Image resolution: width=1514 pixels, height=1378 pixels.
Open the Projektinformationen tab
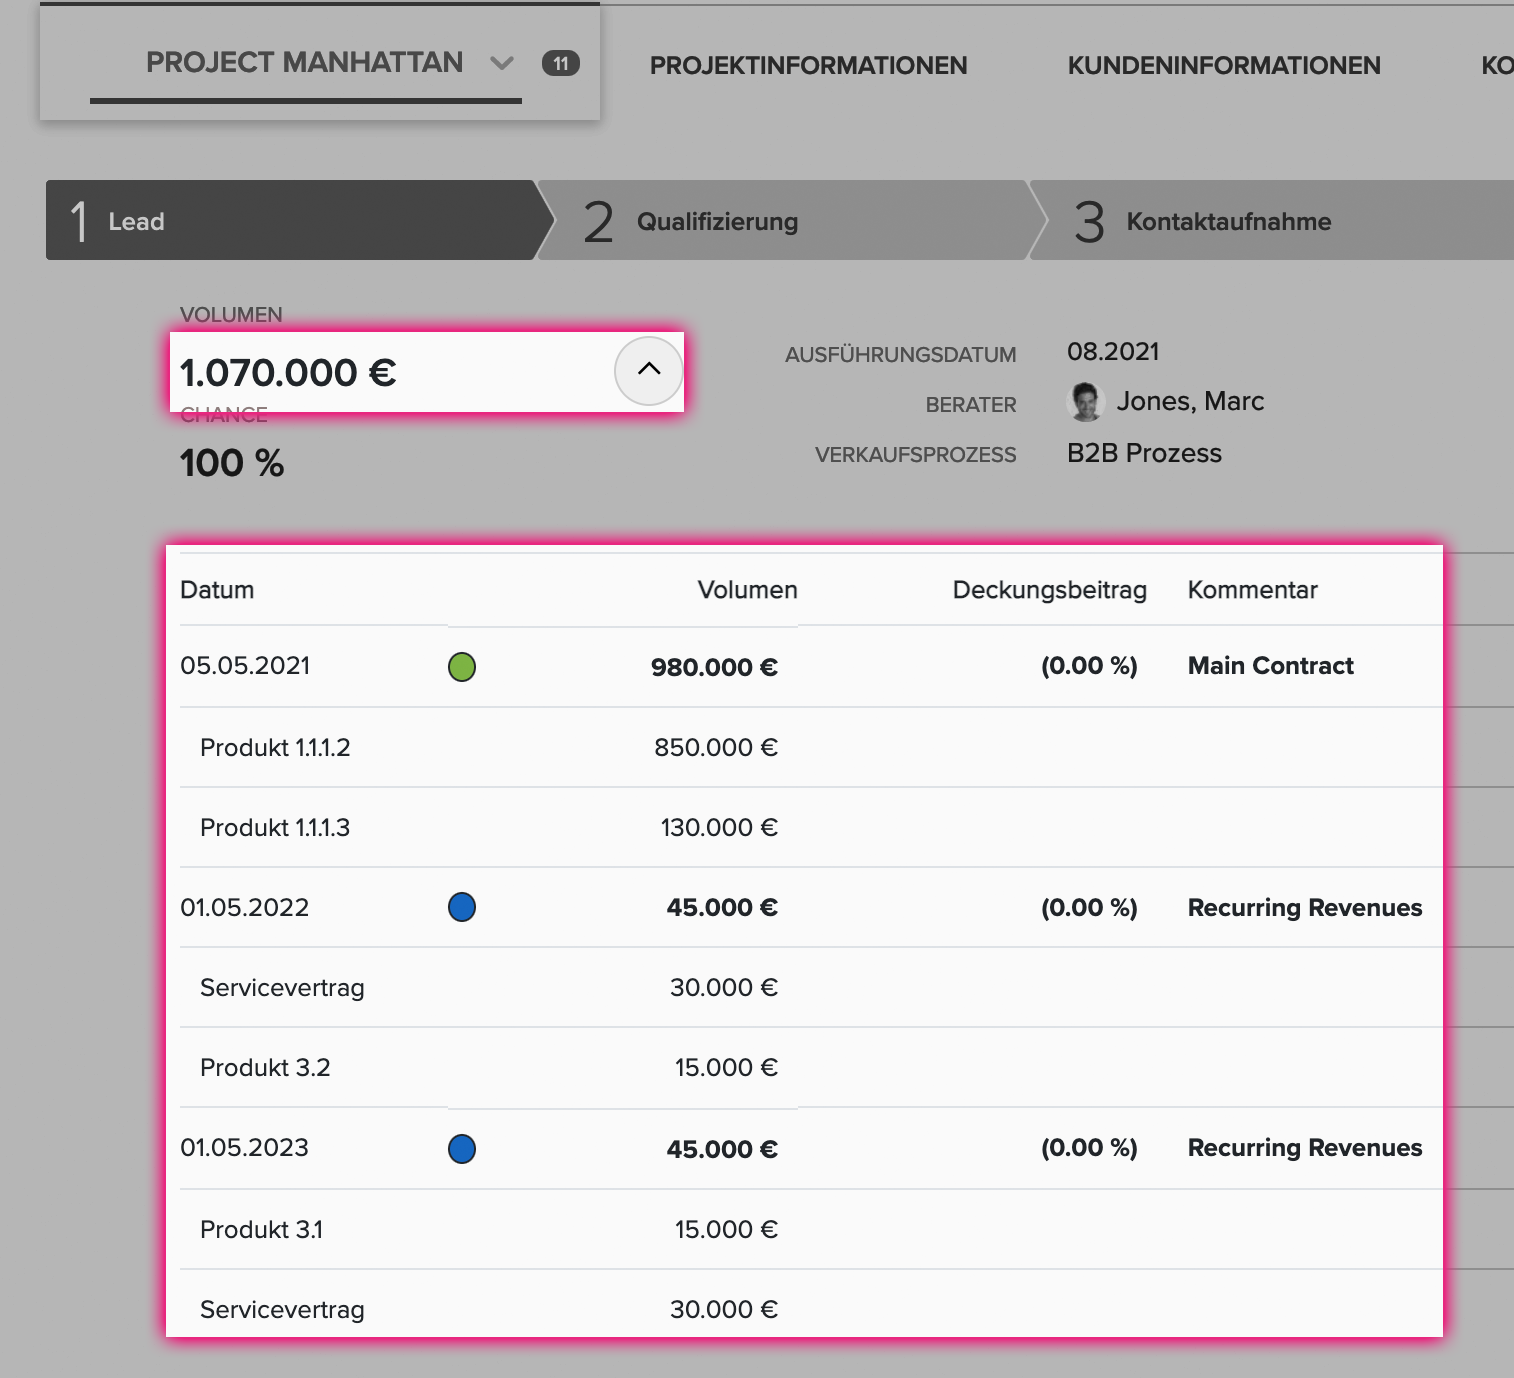(808, 66)
